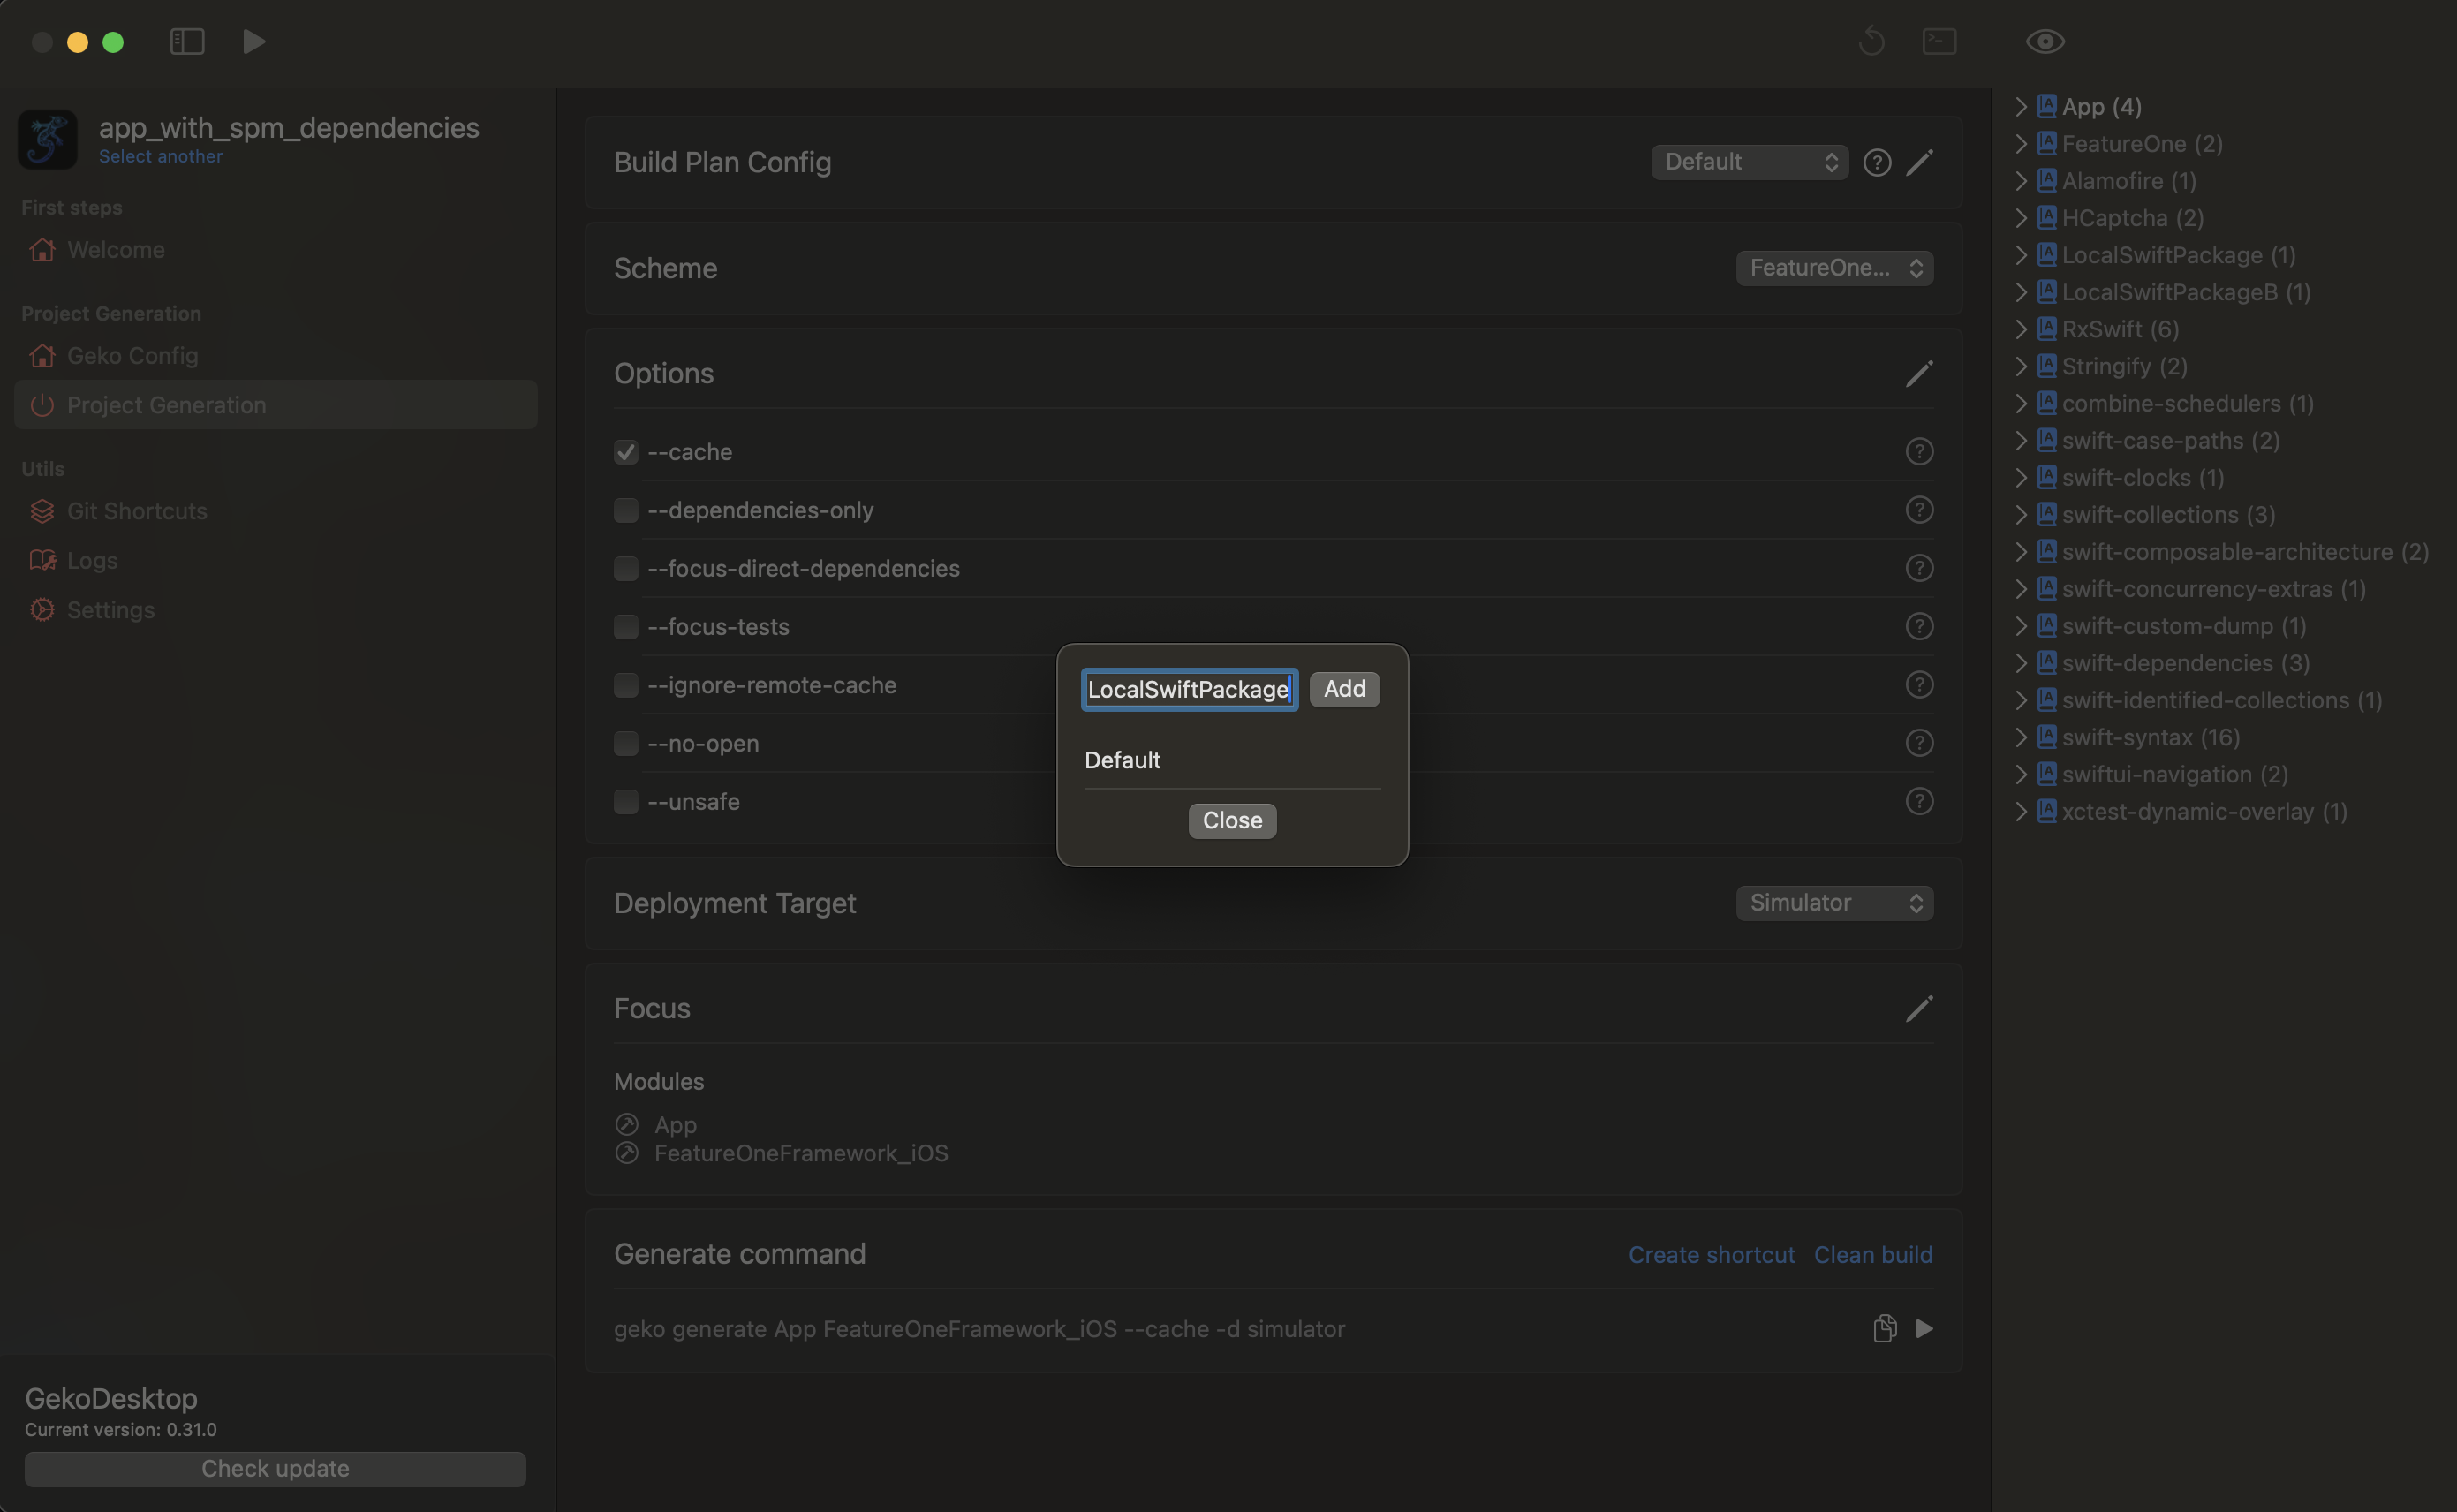Open the Deployment Target Simulator dropdown
This screenshot has height=1512, width=2457.
[x=1834, y=903]
